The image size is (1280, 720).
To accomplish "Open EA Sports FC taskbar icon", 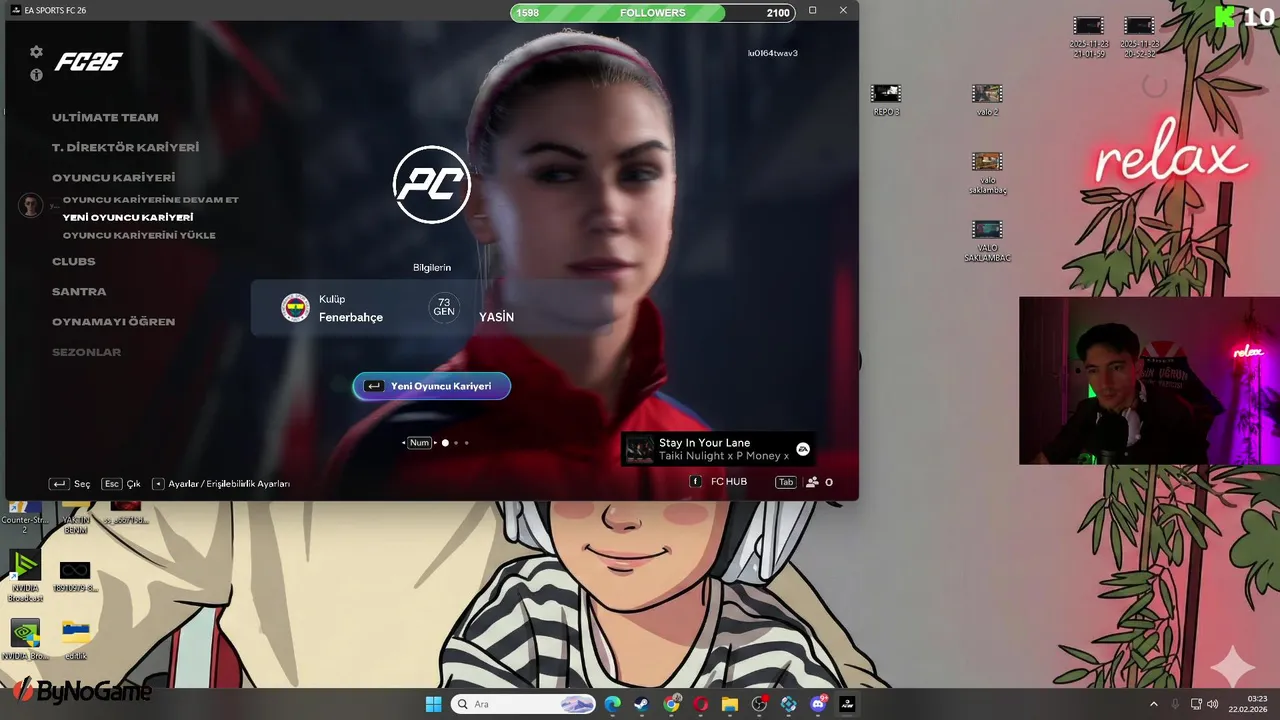I will (x=847, y=704).
